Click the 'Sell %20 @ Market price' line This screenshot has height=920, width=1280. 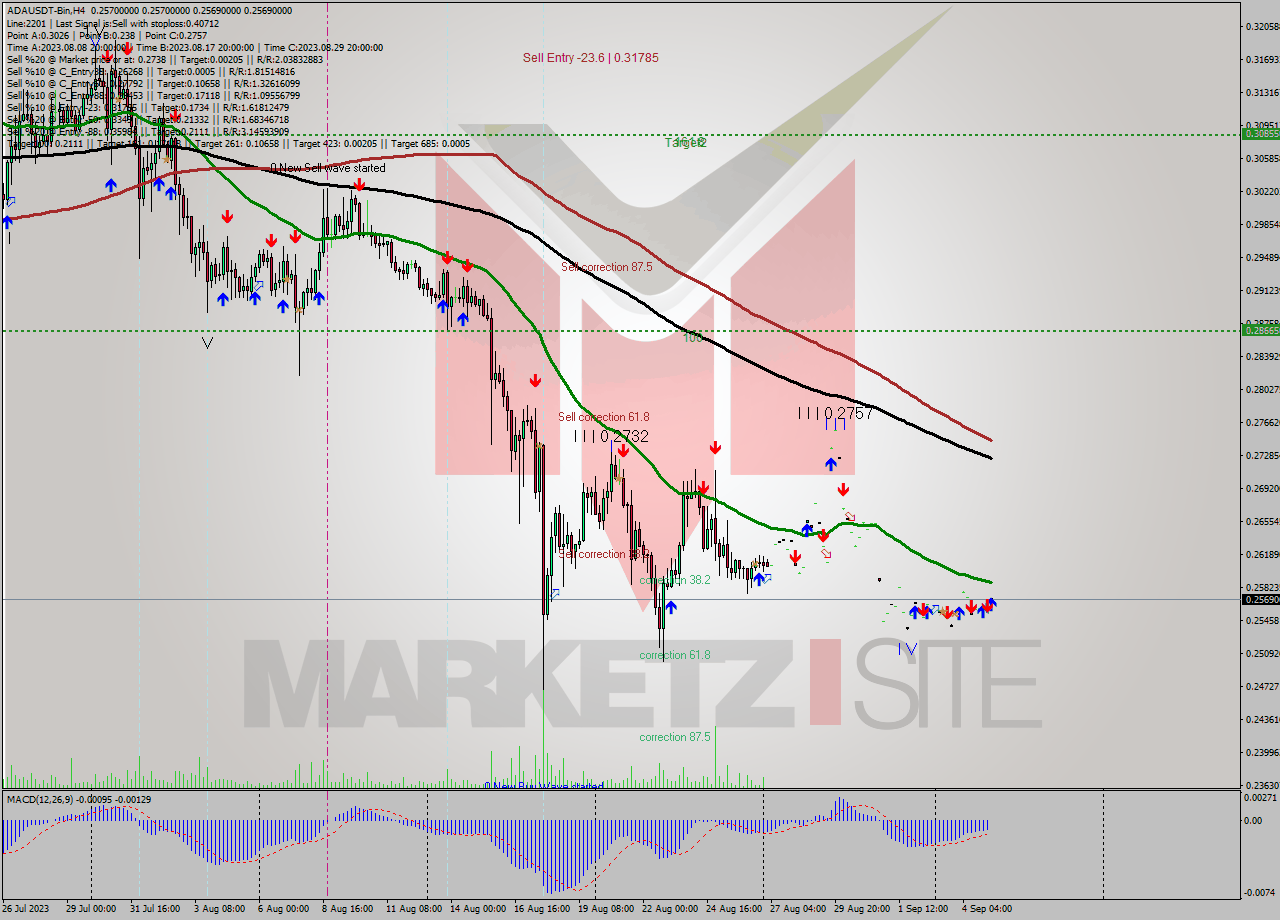pos(165,59)
